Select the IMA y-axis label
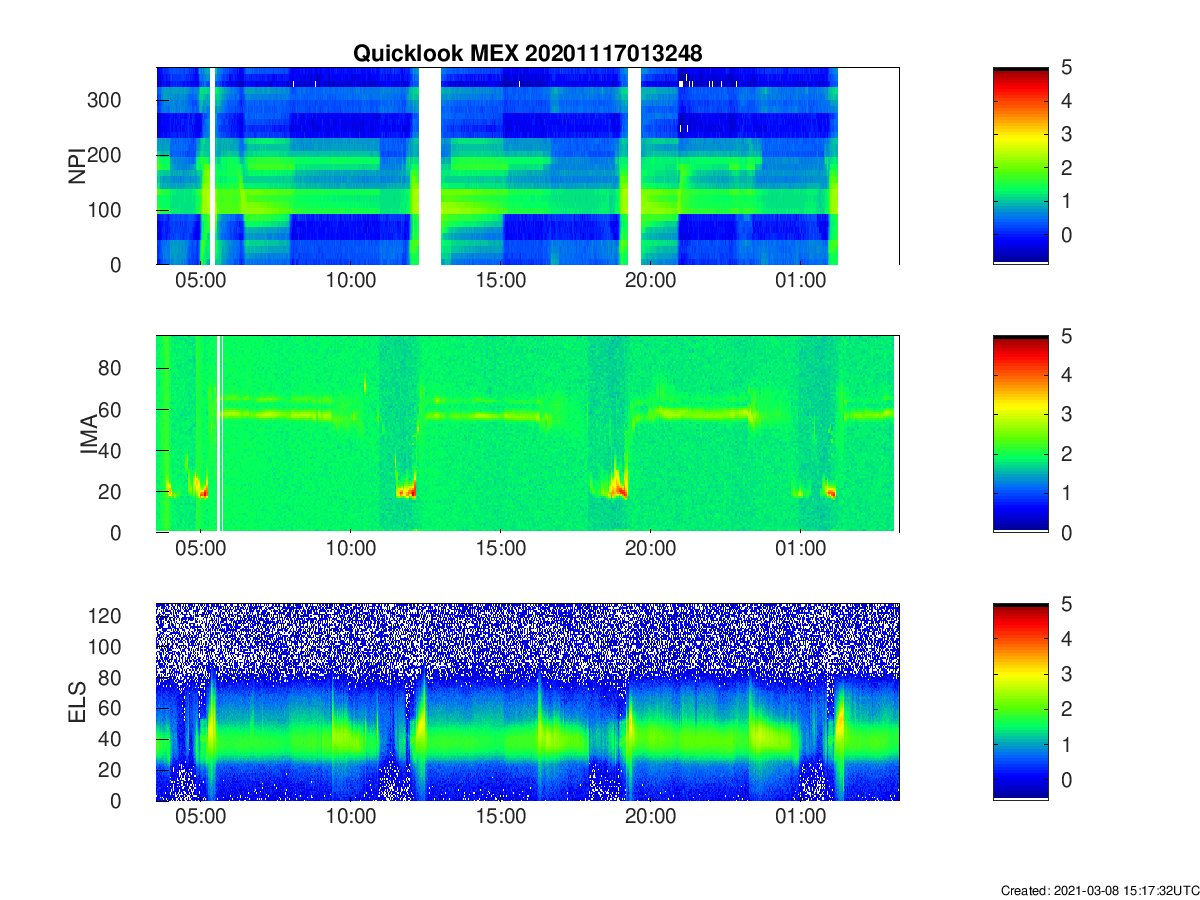 pyautogui.click(x=87, y=434)
